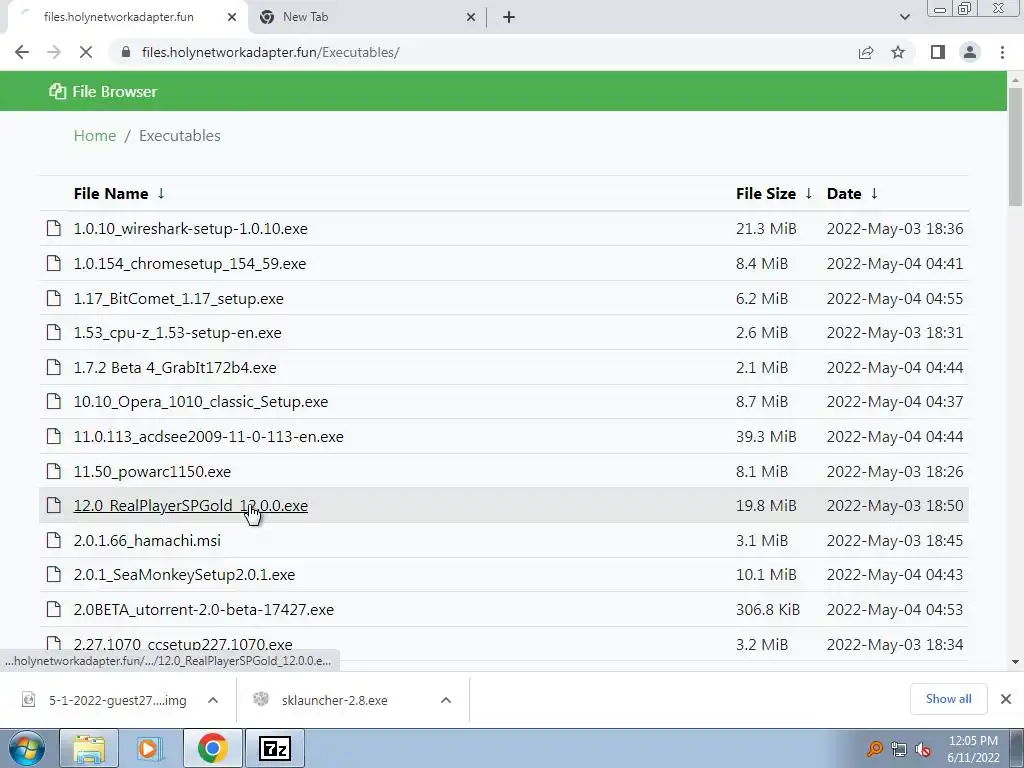
Task: Open Chrome's three-dot menu
Action: point(1002,52)
